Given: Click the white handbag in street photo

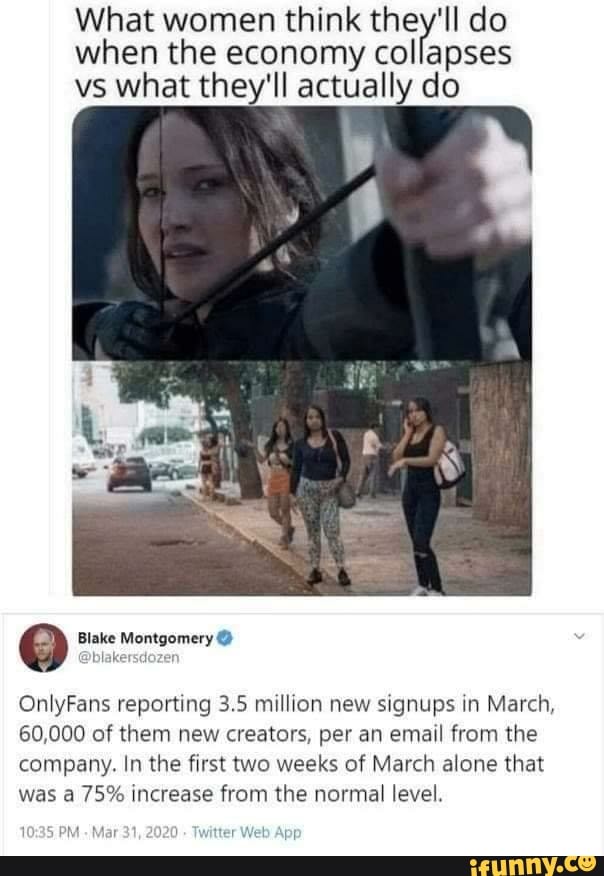Looking at the screenshot, I should [449, 465].
